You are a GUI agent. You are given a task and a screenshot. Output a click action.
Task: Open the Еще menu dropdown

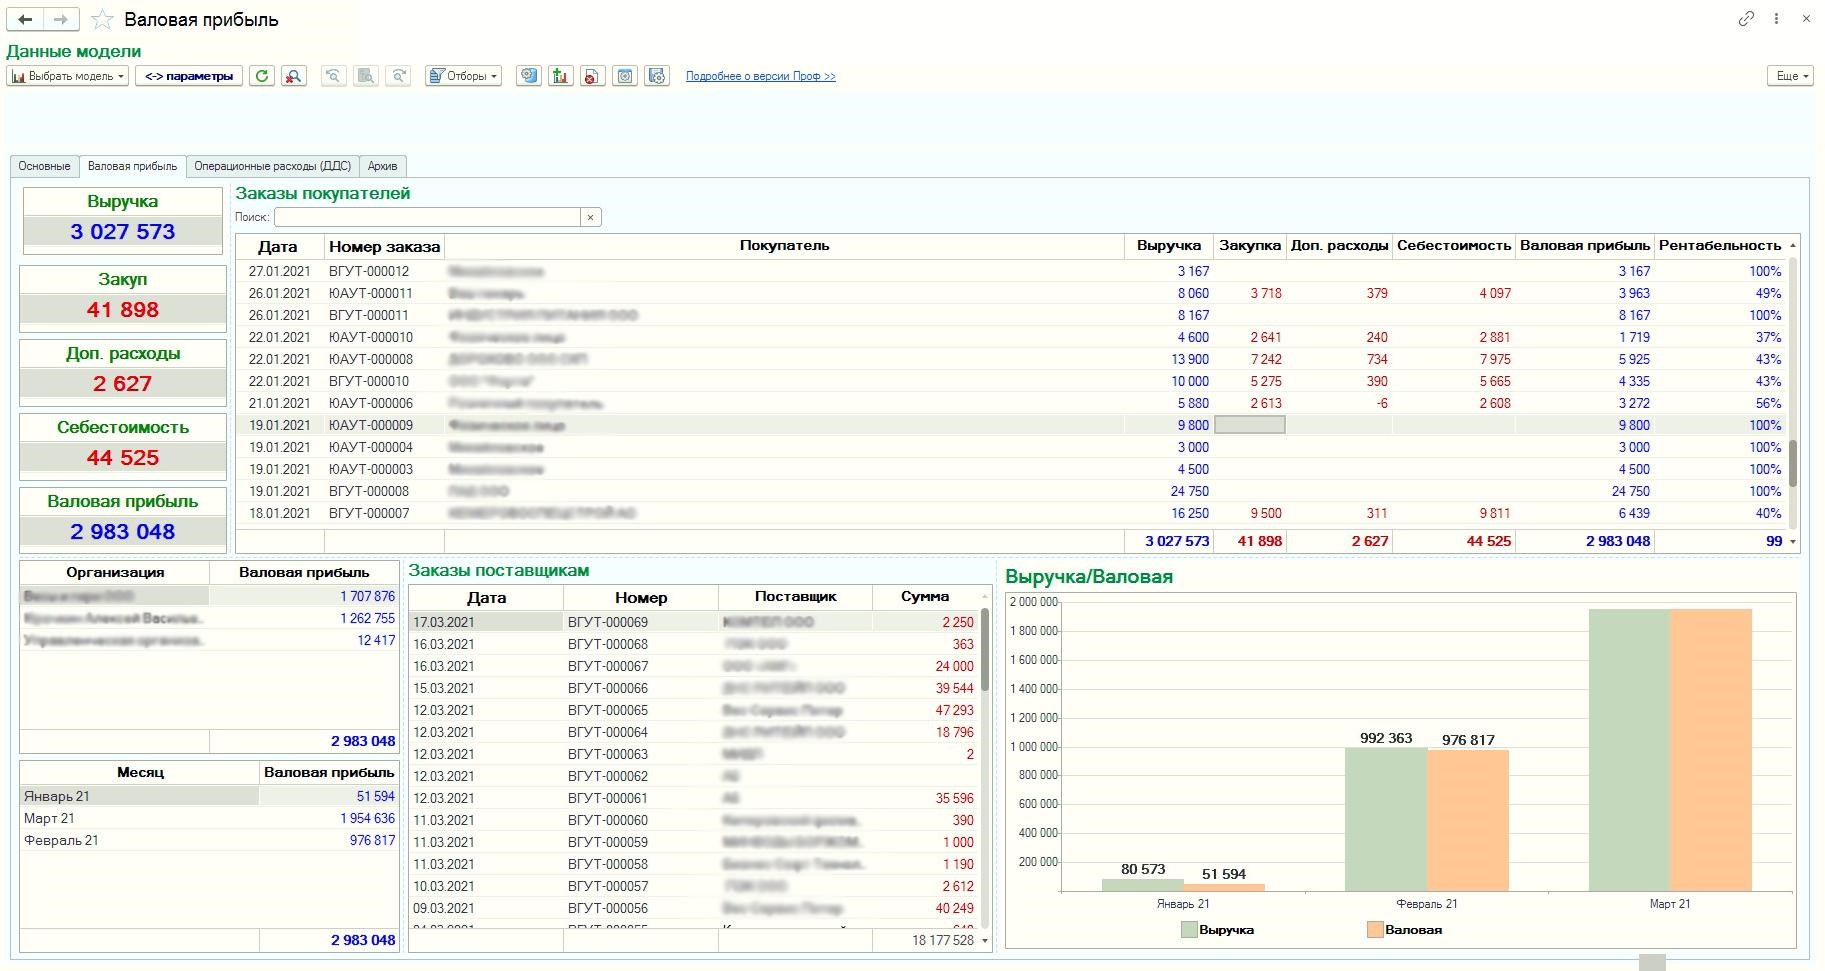(1789, 76)
